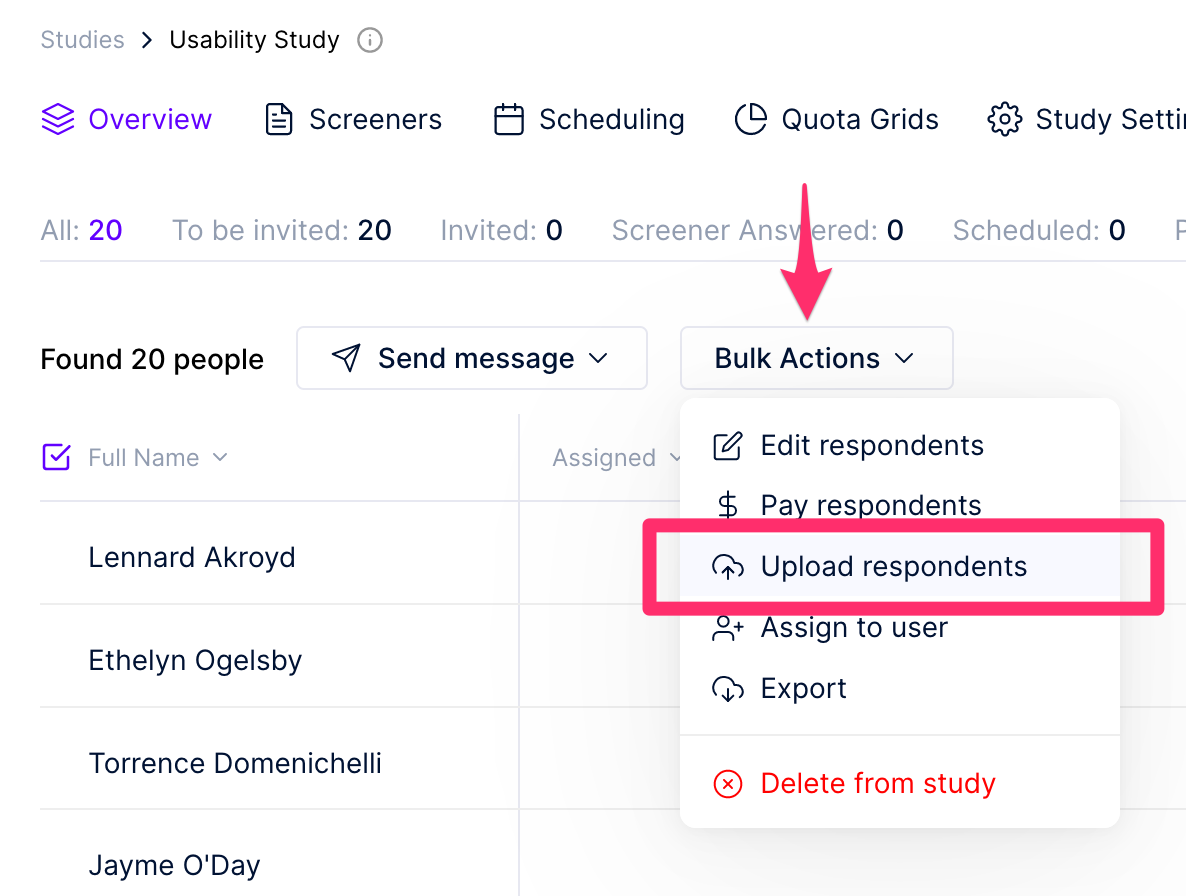The width and height of the screenshot is (1186, 896).
Task: Collapse the Bulk Actions dropdown
Action: point(816,358)
